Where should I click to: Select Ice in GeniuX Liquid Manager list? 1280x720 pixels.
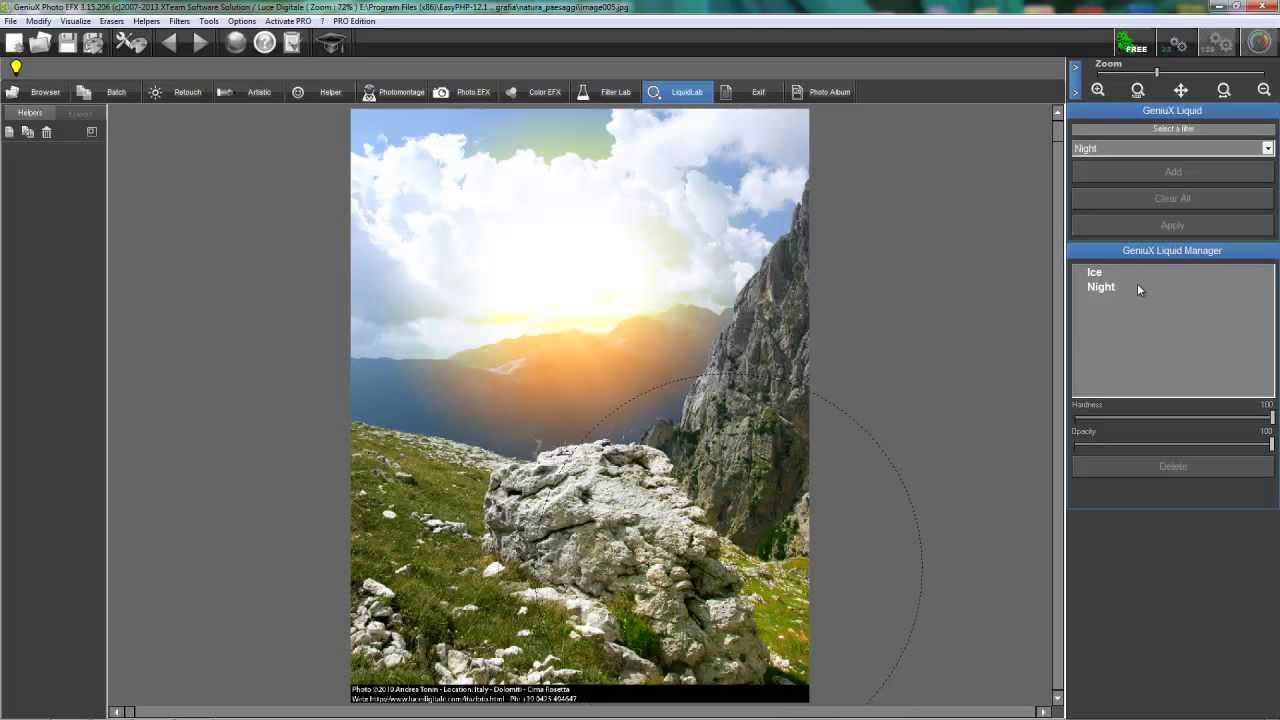tap(1094, 272)
